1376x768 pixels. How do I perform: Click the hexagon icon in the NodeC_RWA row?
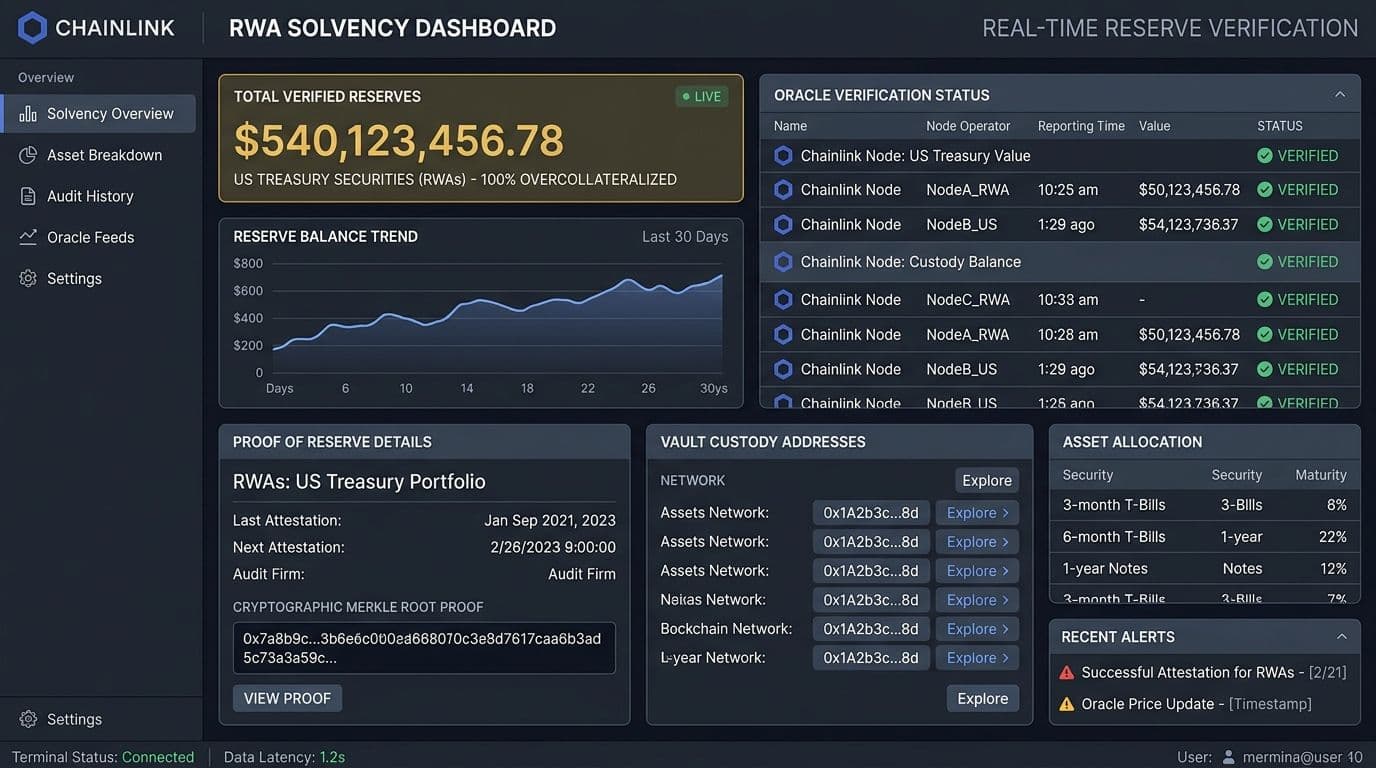click(783, 299)
